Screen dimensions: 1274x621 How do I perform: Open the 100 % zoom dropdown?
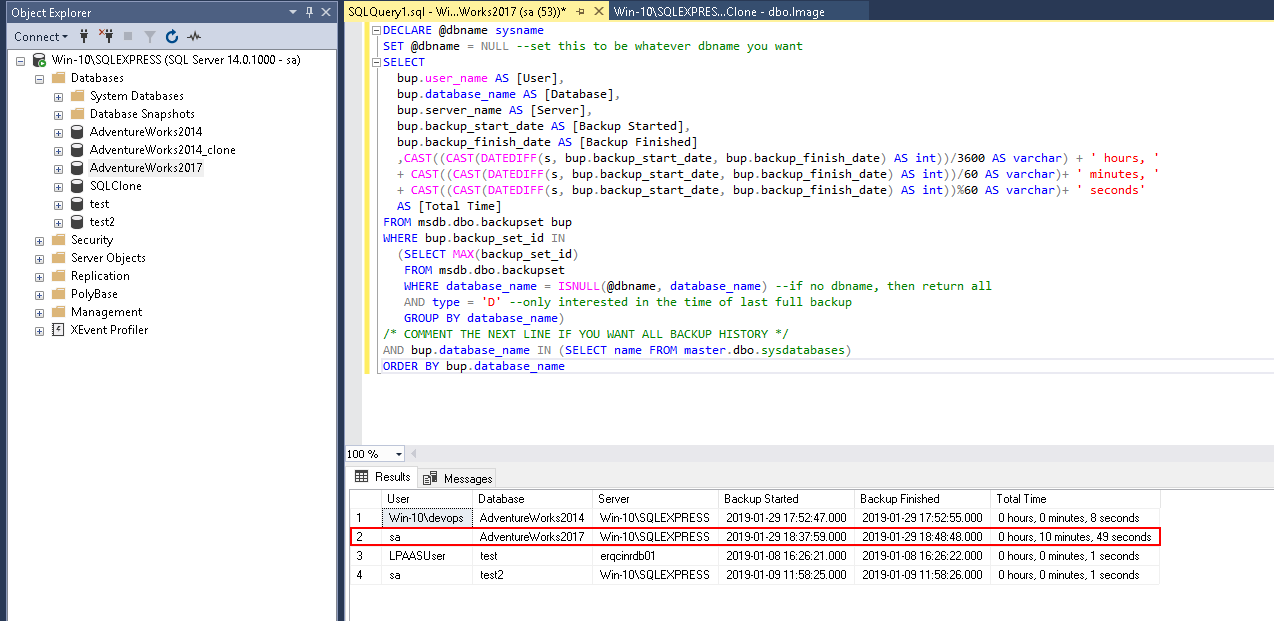(x=399, y=455)
